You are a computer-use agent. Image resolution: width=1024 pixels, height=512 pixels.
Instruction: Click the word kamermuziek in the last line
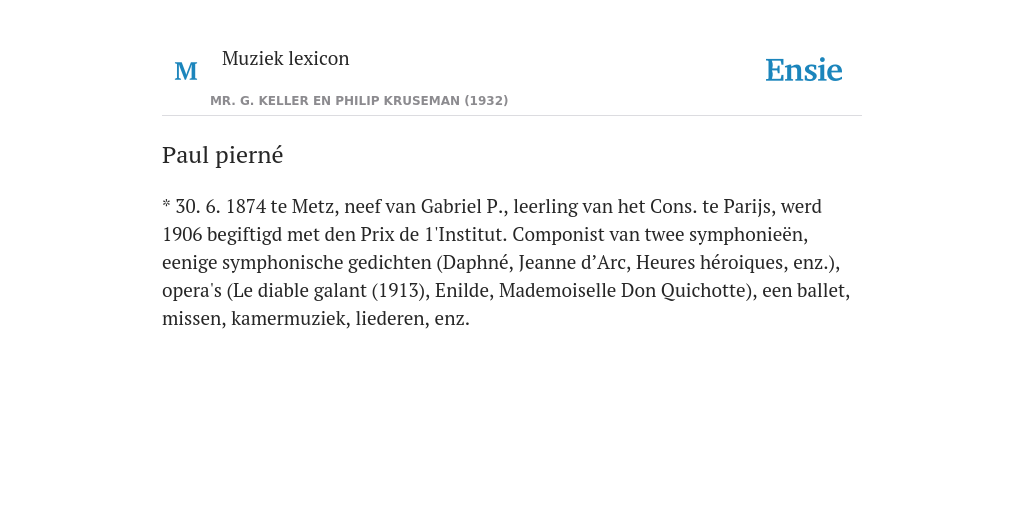(288, 319)
